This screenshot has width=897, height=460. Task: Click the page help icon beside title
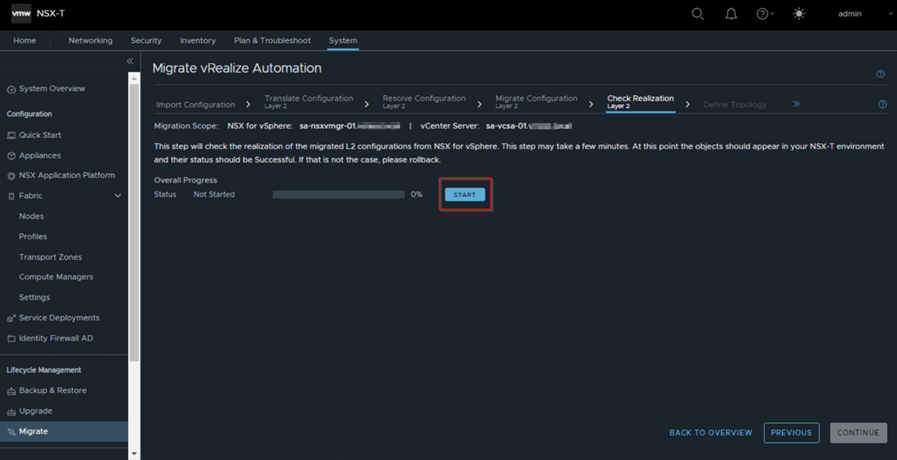[x=880, y=74]
